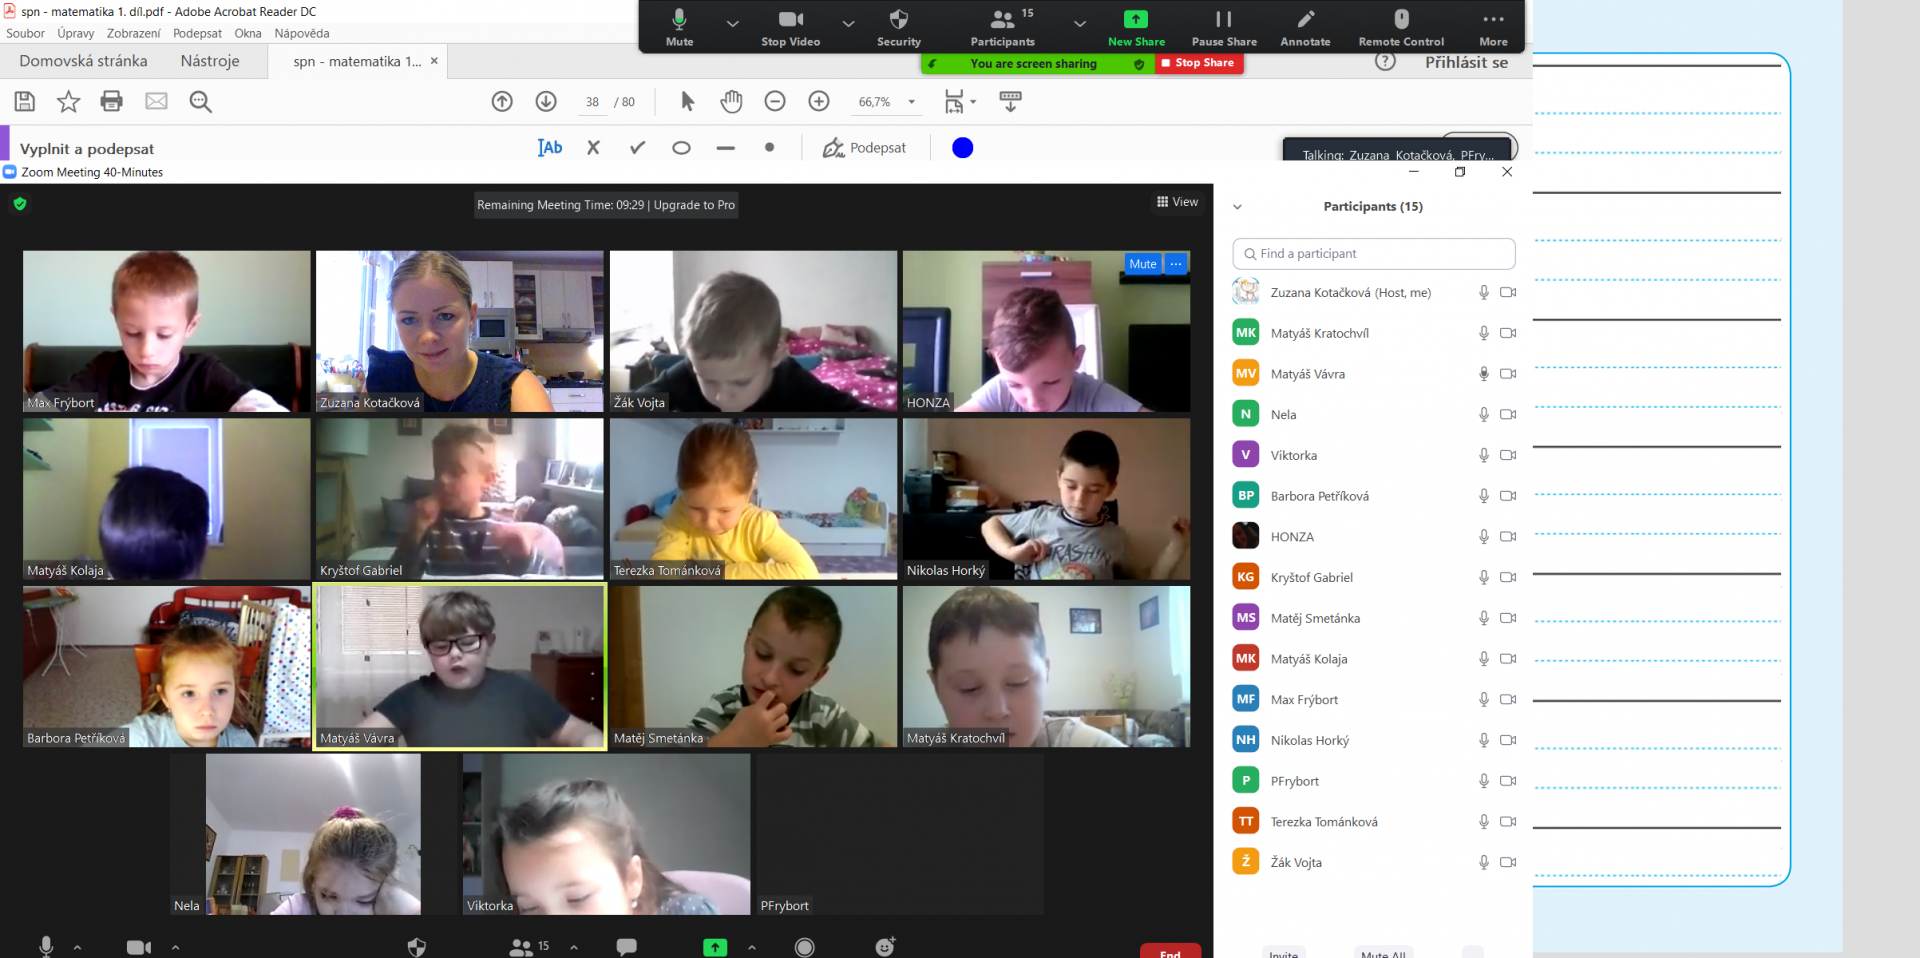
Task: Open the Podepsat sign tool
Action: (864, 148)
